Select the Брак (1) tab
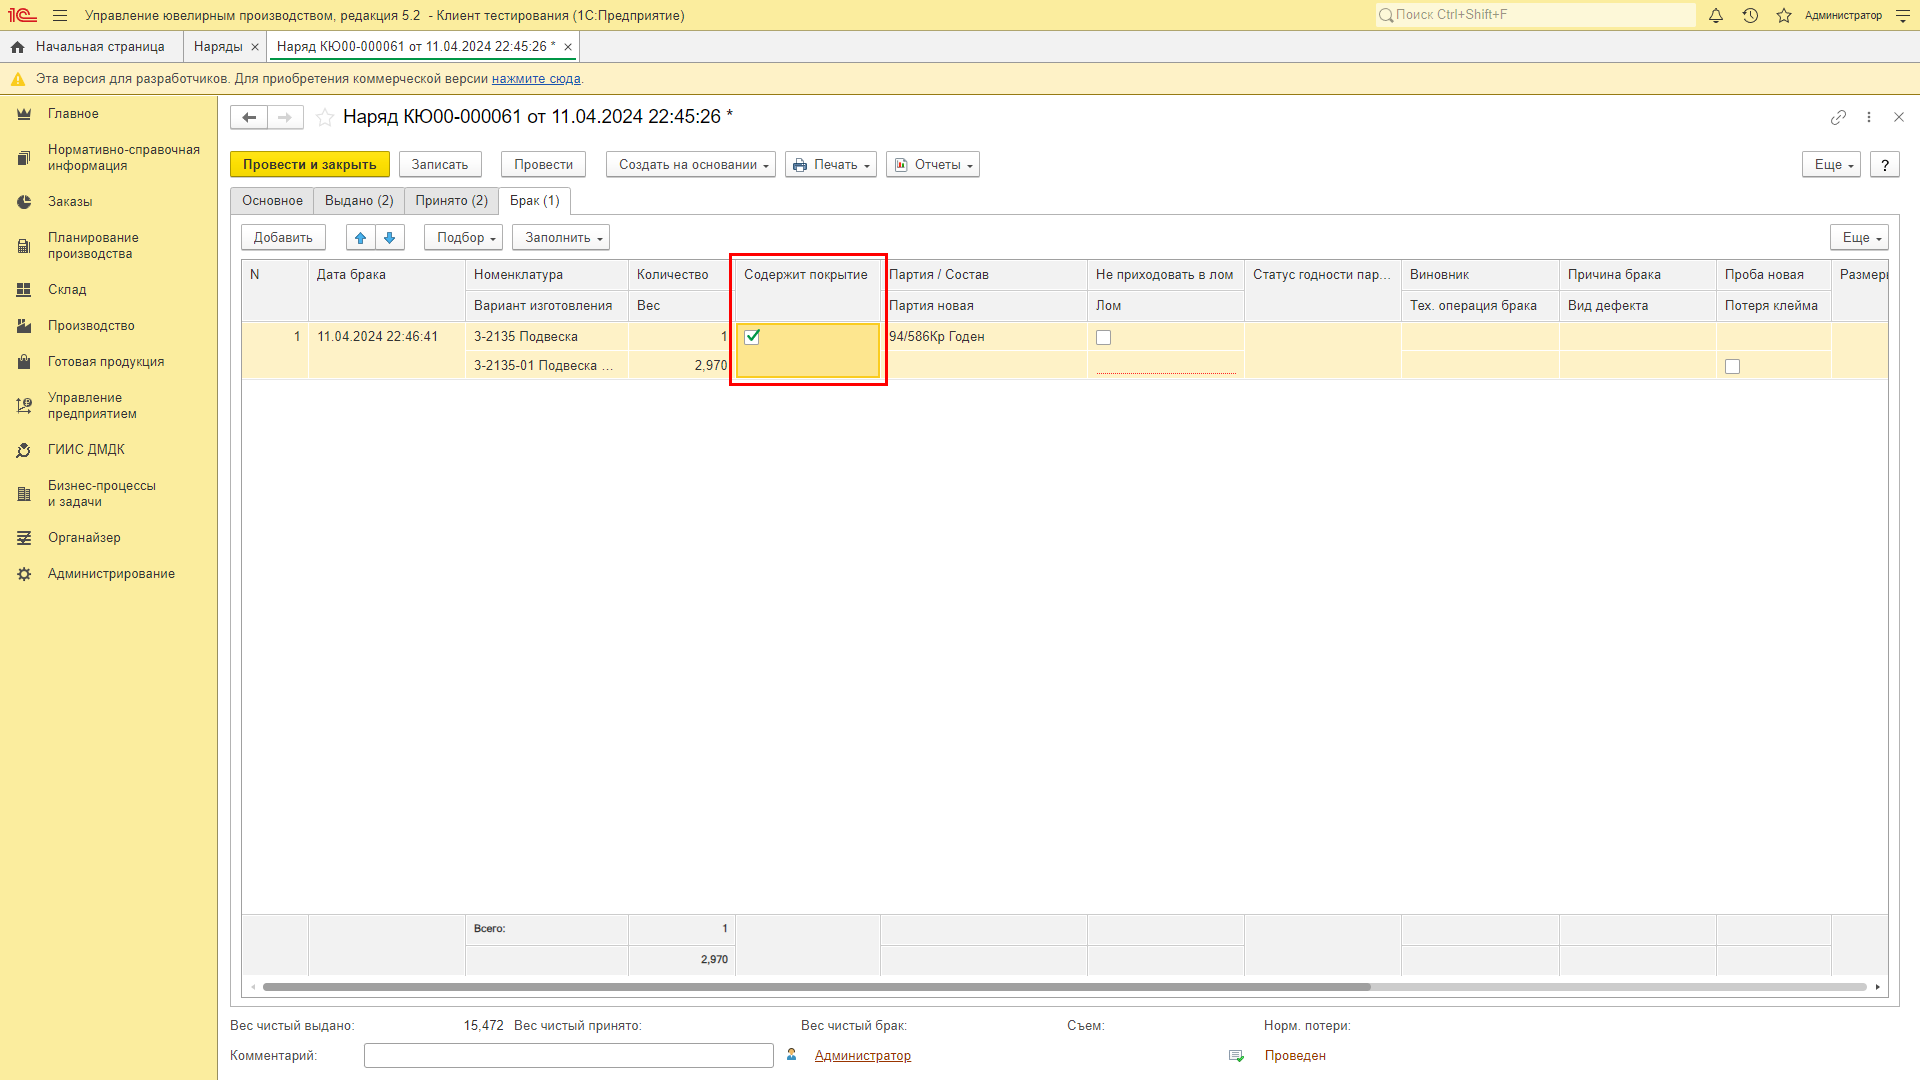The width and height of the screenshot is (1920, 1080). pyautogui.click(x=535, y=201)
